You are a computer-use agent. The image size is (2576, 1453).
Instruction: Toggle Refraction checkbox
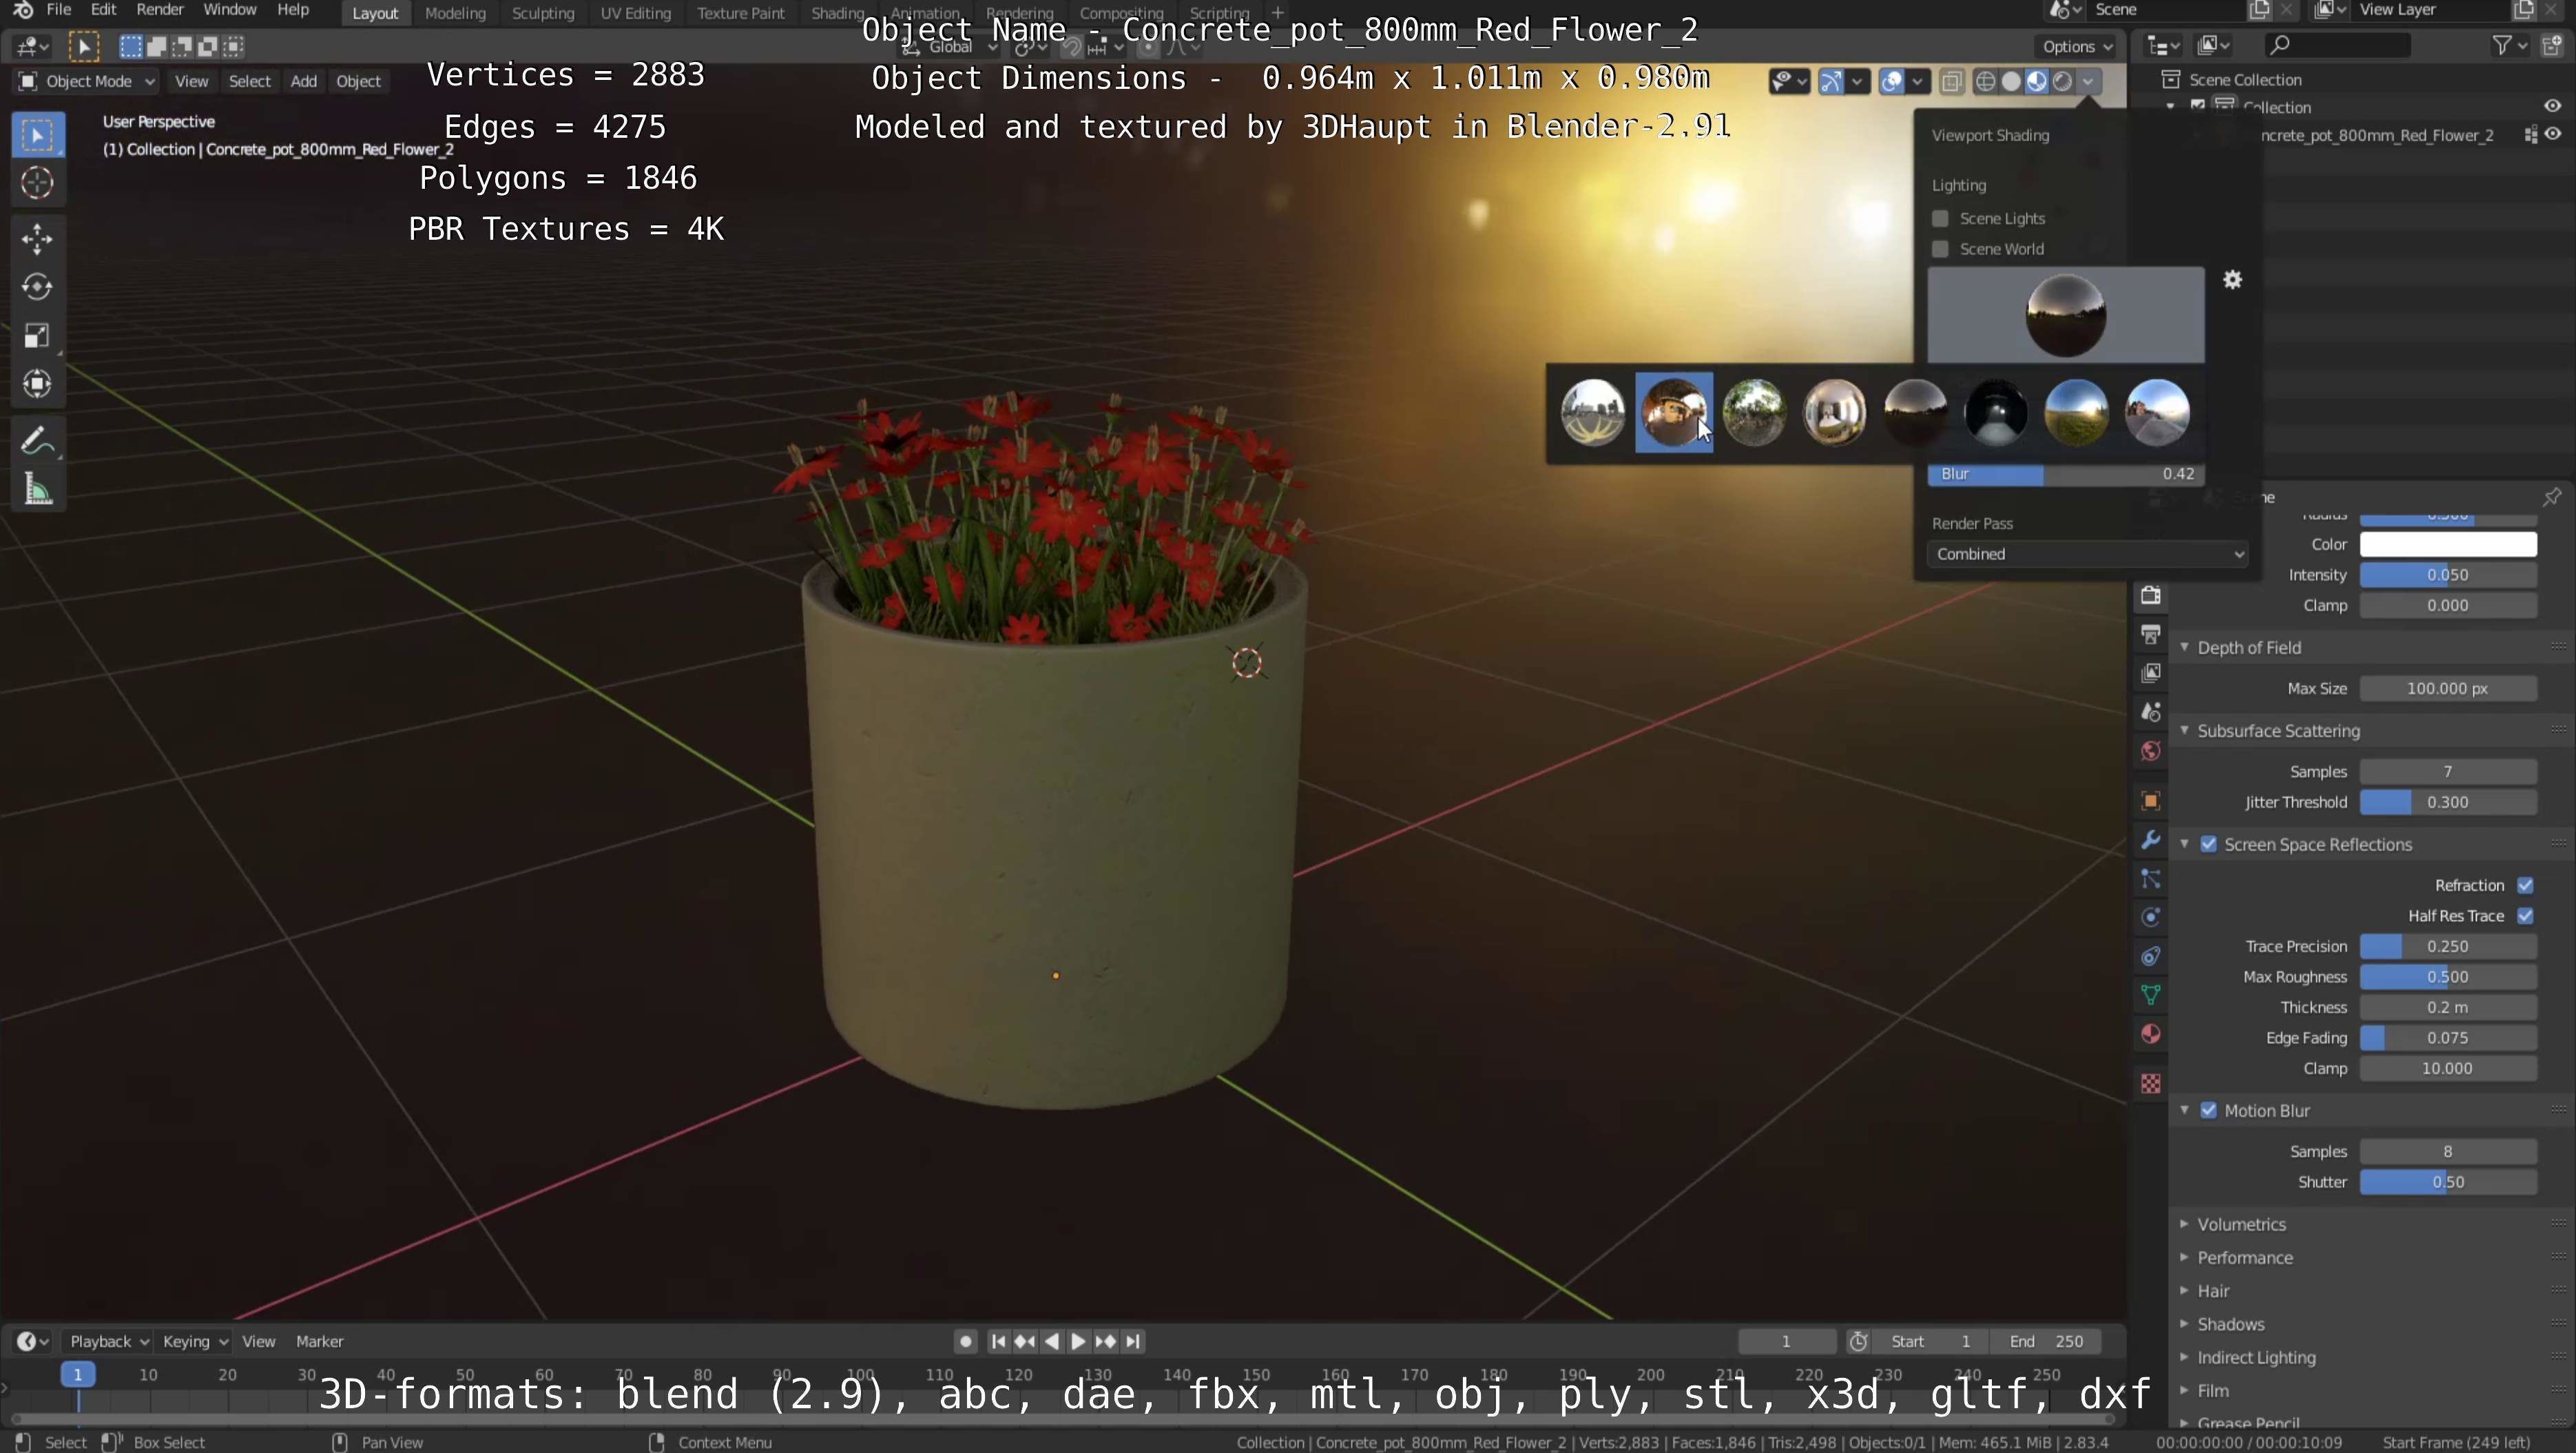[2526, 886]
